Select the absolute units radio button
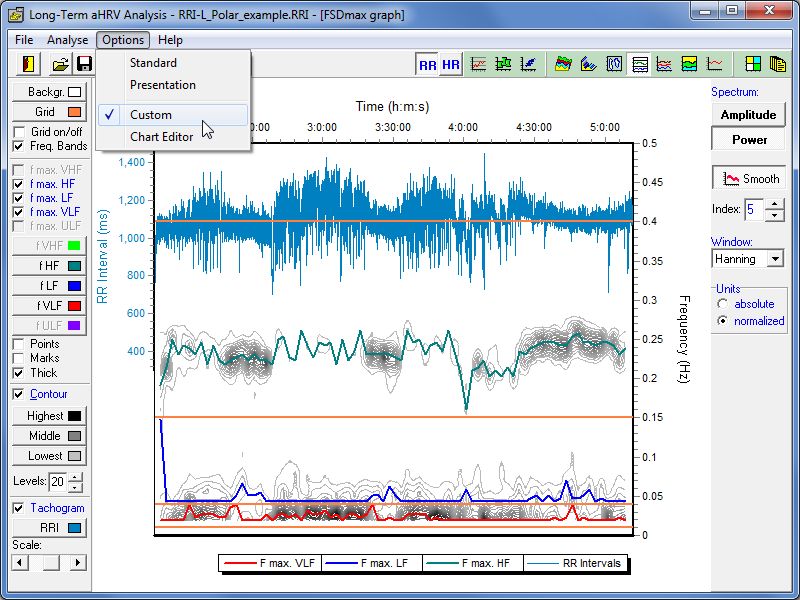The image size is (800, 600). (723, 304)
